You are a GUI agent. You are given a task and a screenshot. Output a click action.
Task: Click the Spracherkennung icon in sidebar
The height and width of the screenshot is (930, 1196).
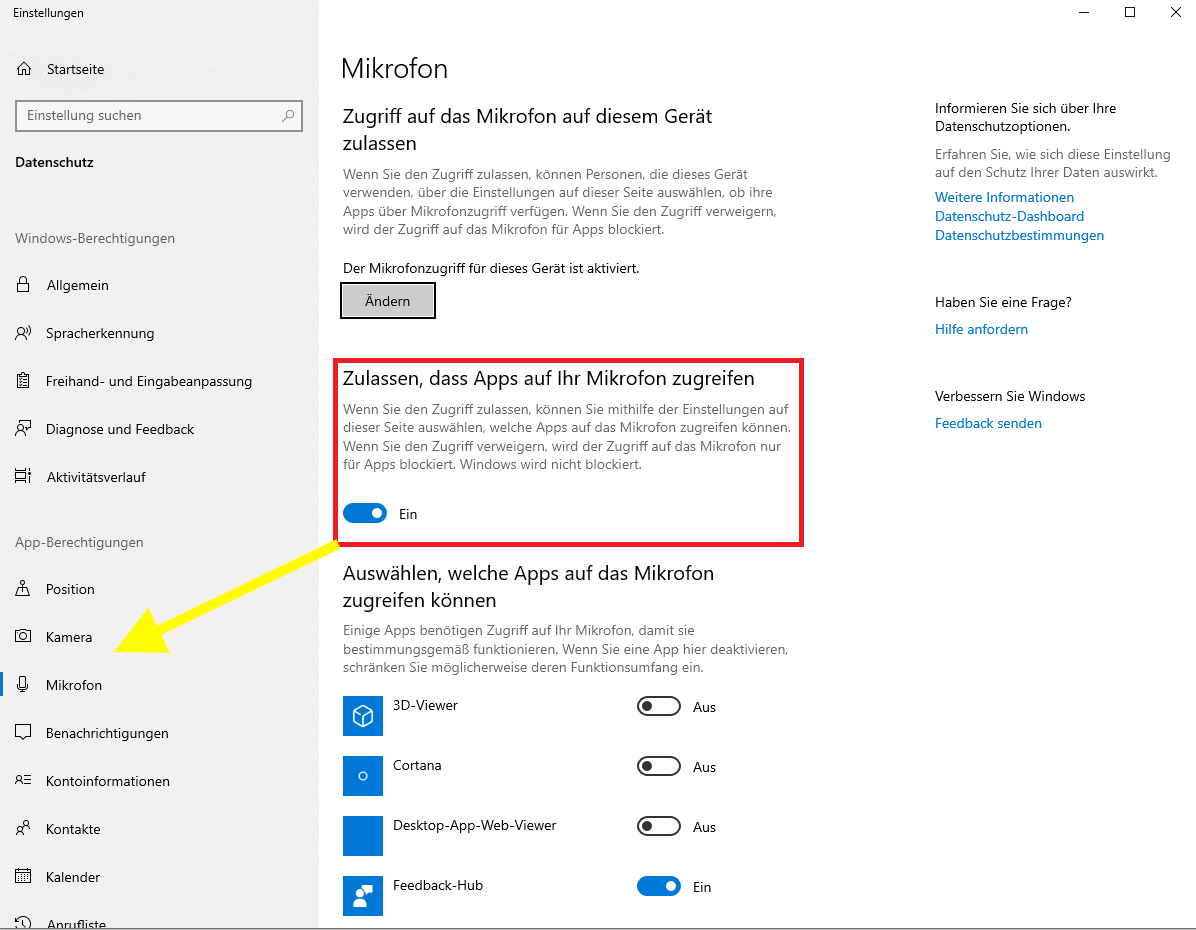(24, 333)
